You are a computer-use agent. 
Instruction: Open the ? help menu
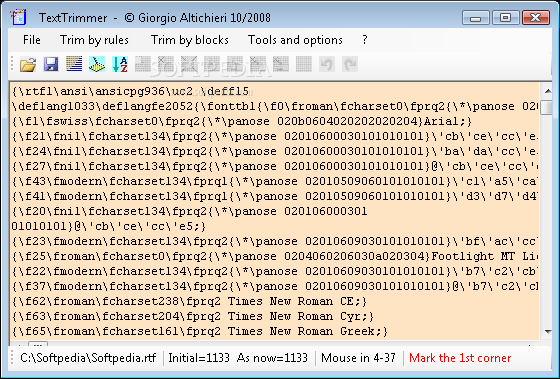coord(365,40)
